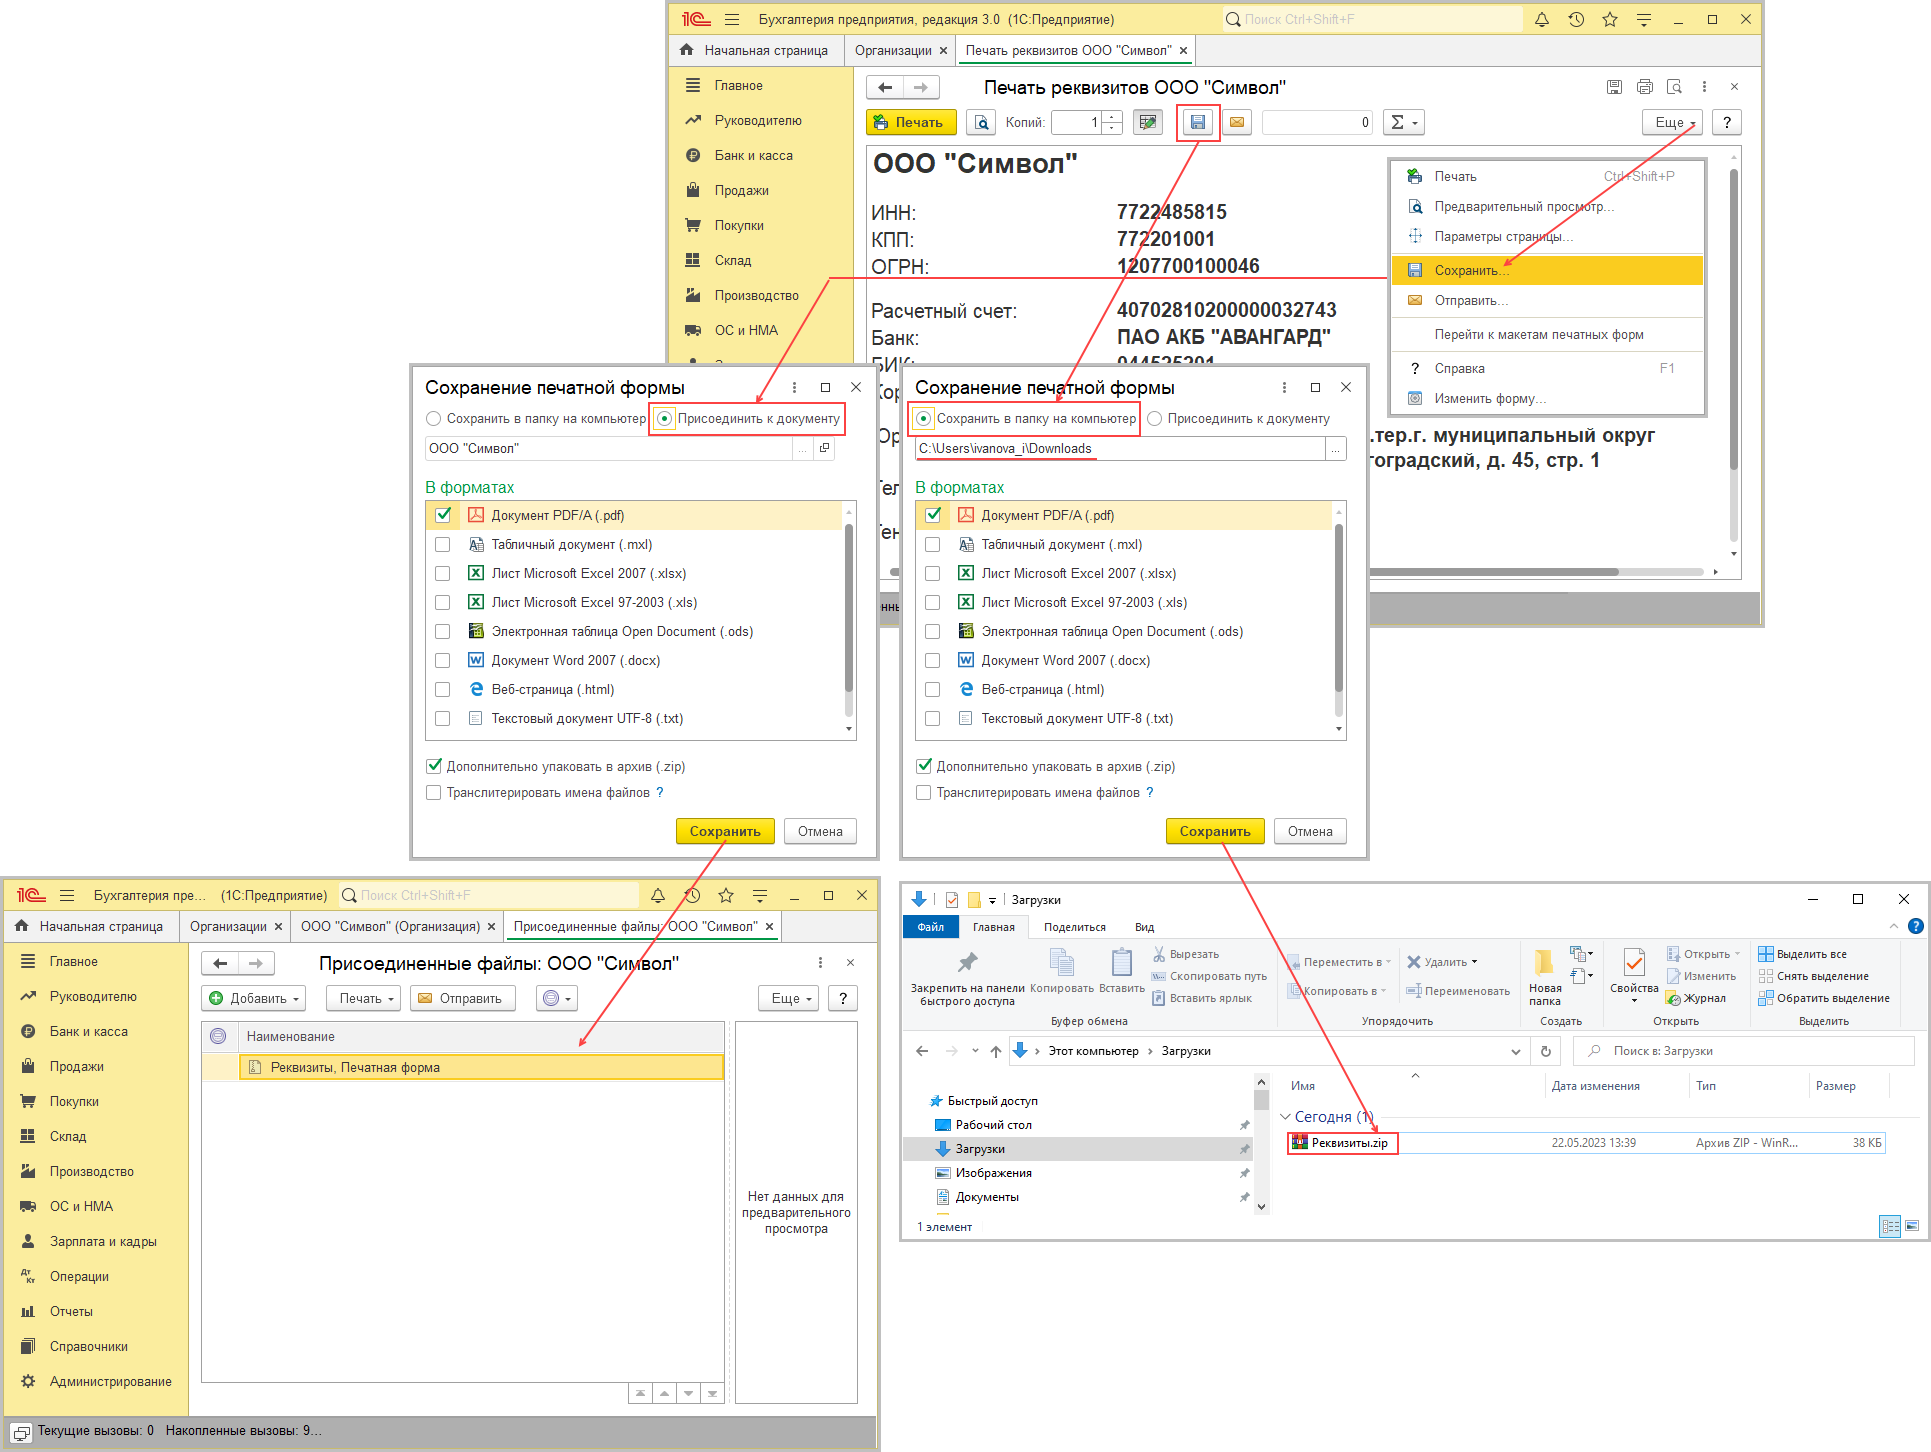This screenshot has height=1452, width=1931.
Task: Click vertical scrollbar of the print preview
Action: point(1734,320)
